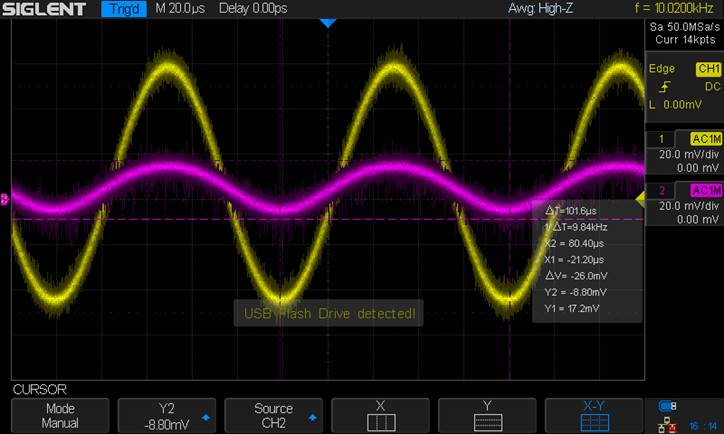This screenshot has width=724, height=434.
Task: Click the rising edge slope icon
Action: coord(665,87)
